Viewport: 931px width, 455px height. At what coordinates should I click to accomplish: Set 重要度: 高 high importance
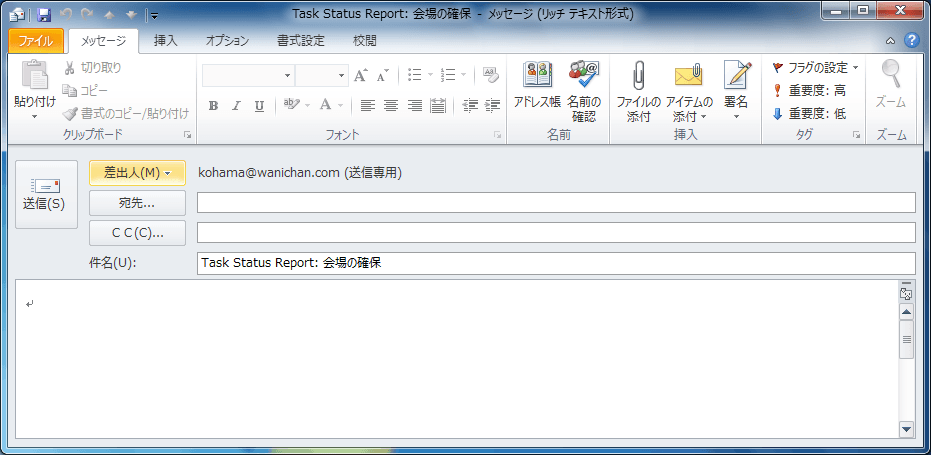[809, 91]
